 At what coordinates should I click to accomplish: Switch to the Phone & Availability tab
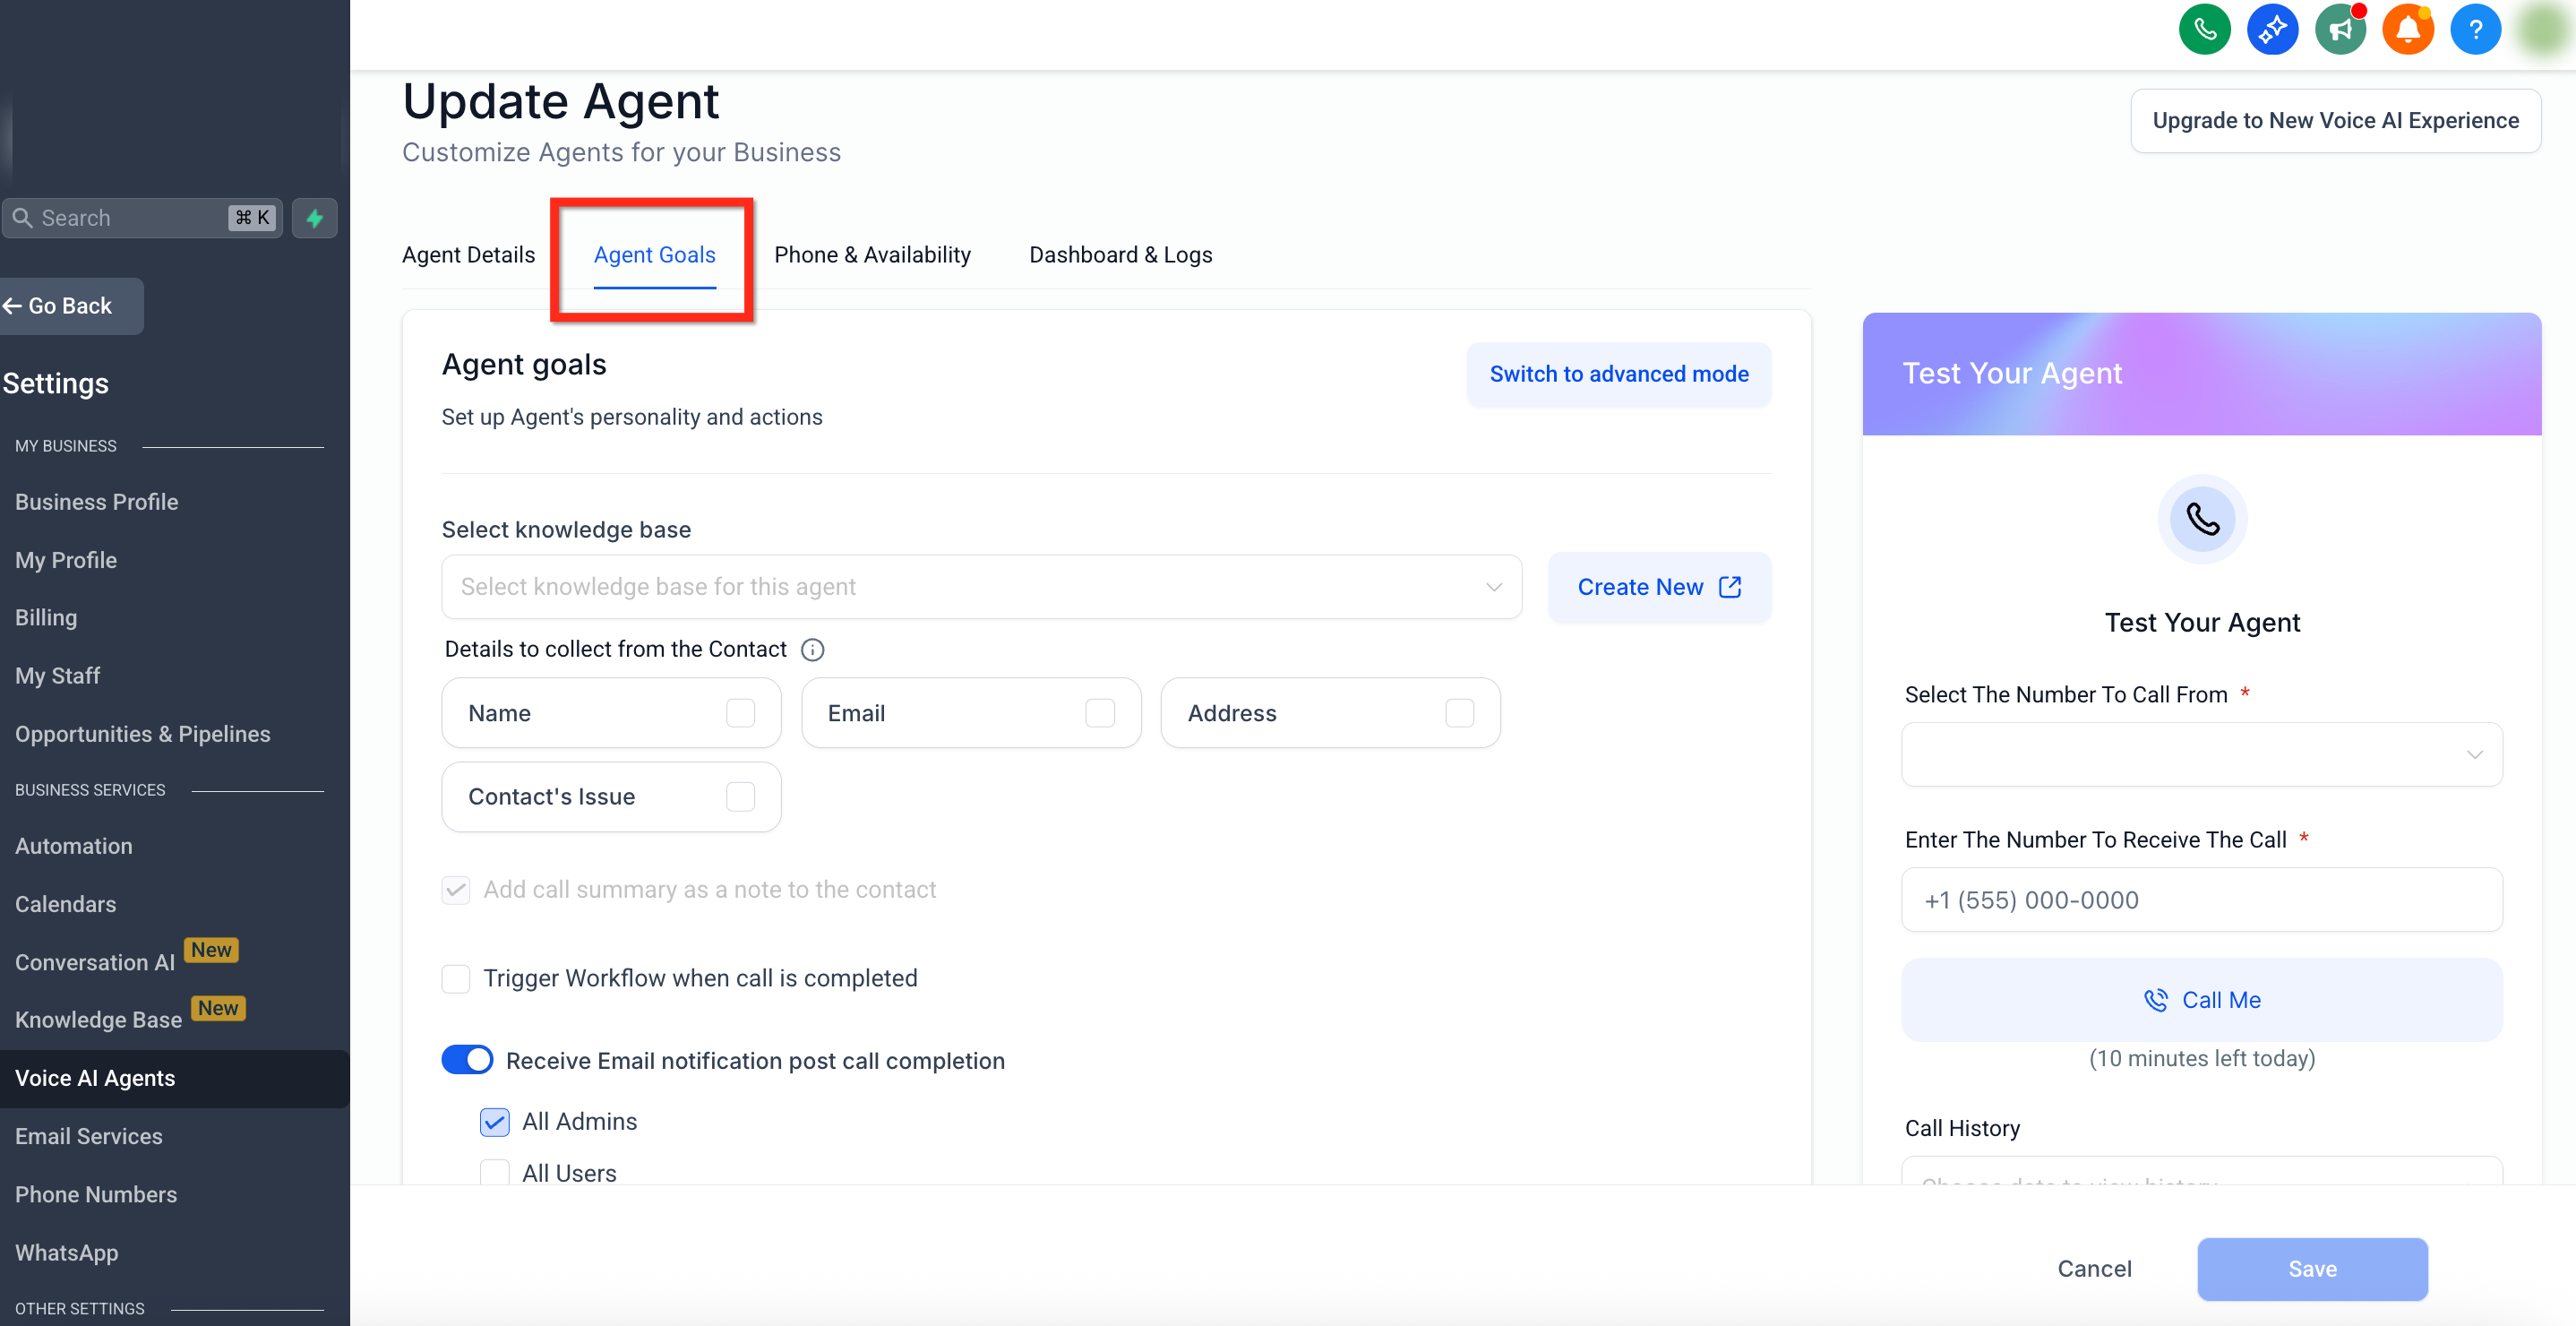872,255
